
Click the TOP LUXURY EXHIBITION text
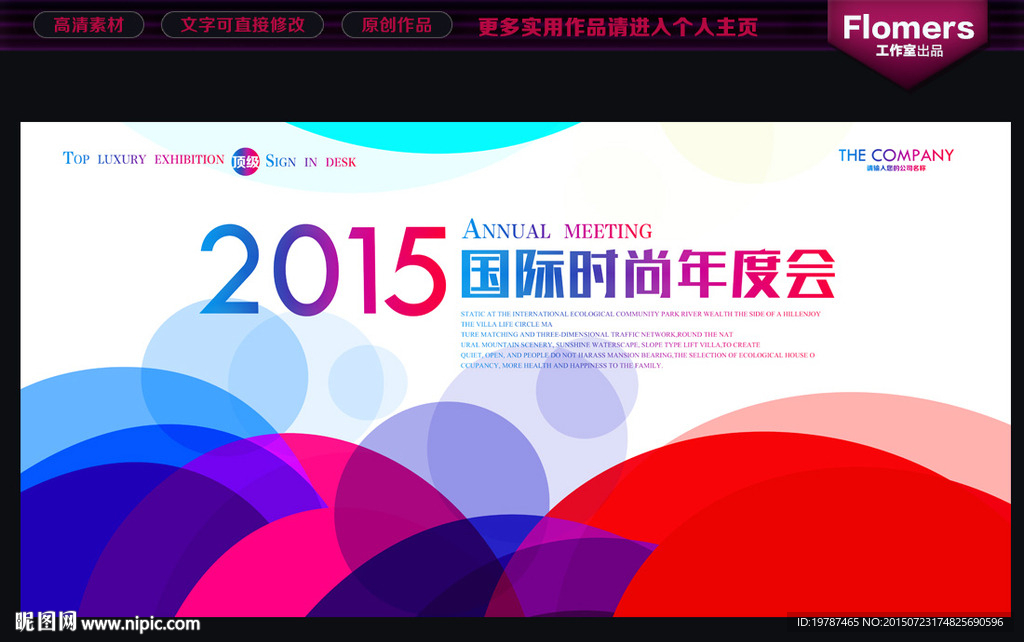pos(144,159)
